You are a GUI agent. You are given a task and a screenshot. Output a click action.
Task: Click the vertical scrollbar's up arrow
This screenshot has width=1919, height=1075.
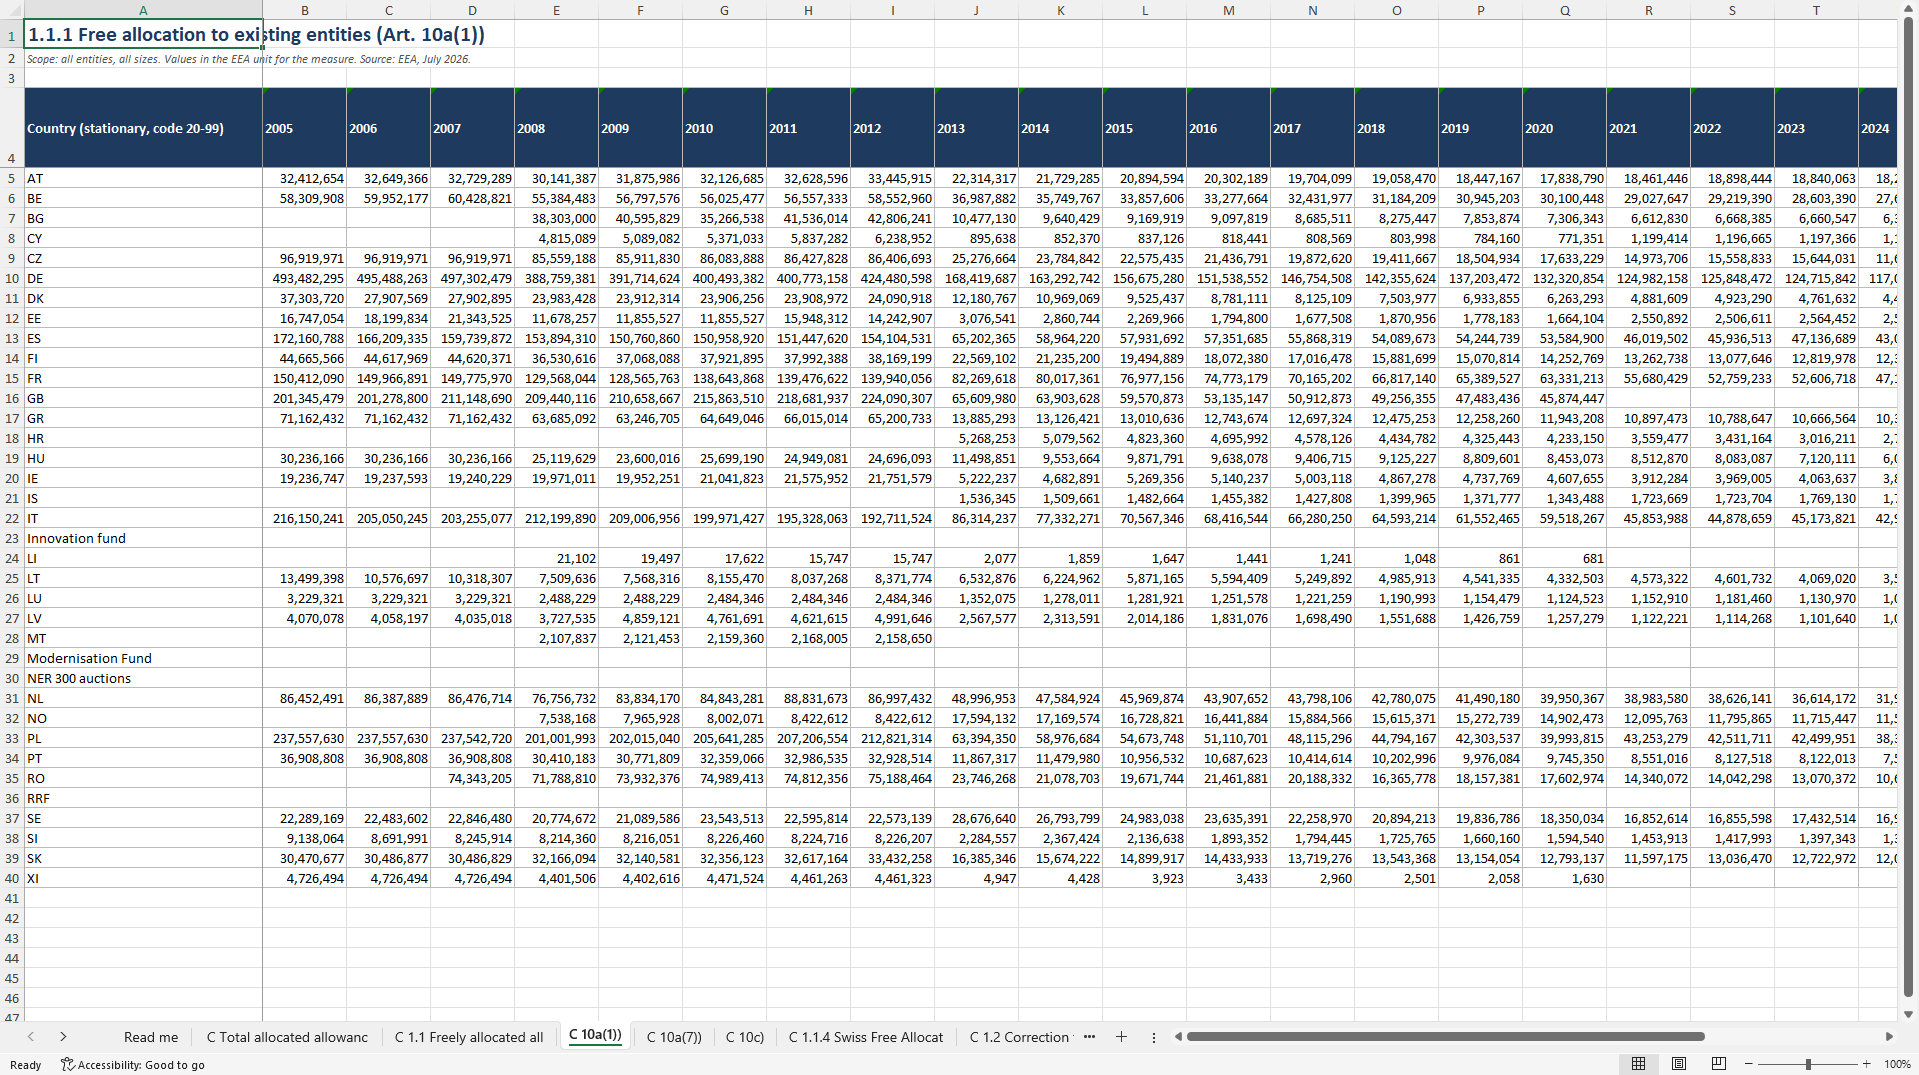(x=1908, y=8)
